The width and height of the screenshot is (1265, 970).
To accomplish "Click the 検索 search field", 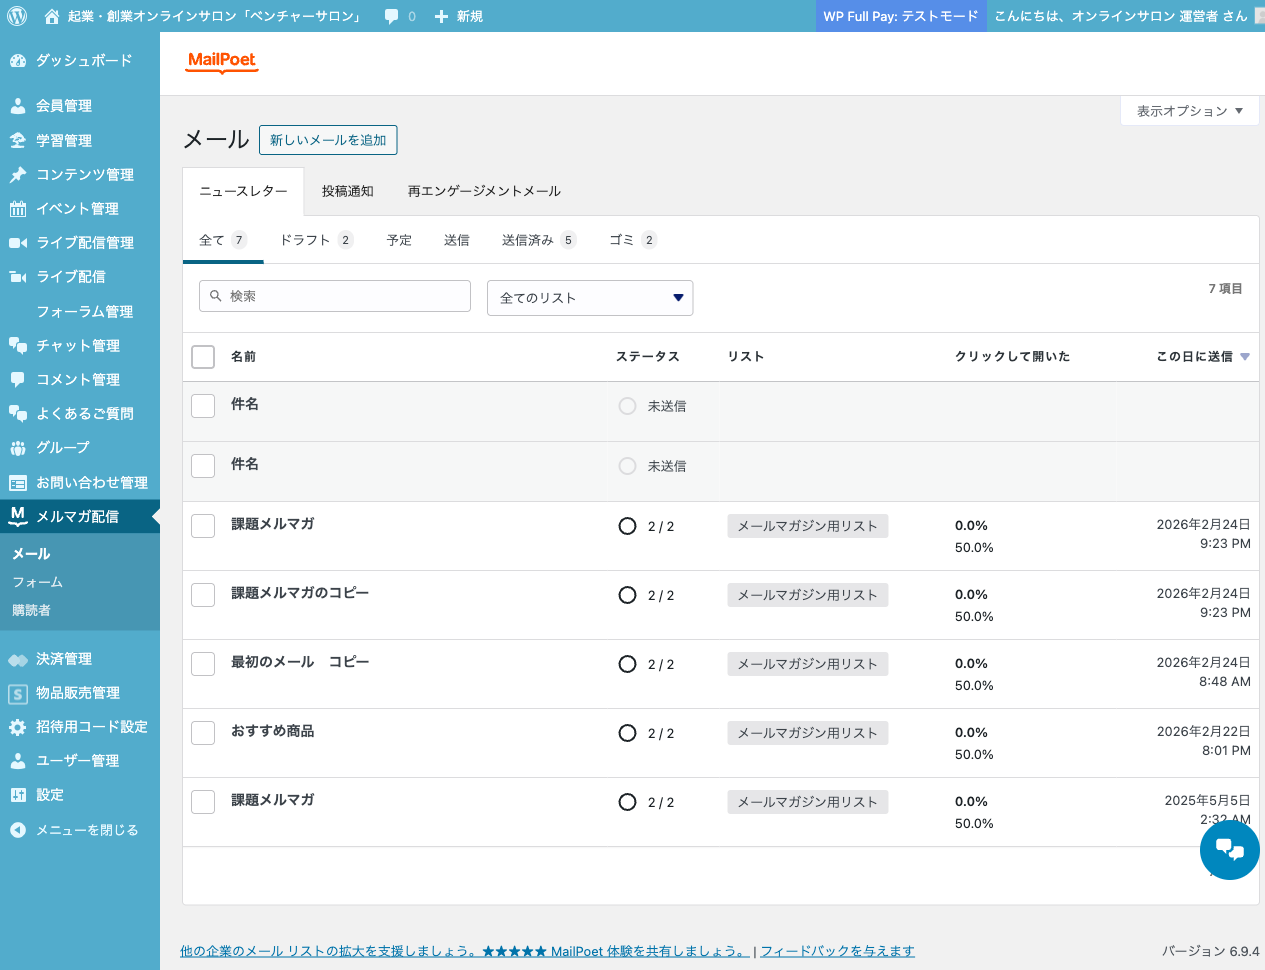I will (x=335, y=296).
